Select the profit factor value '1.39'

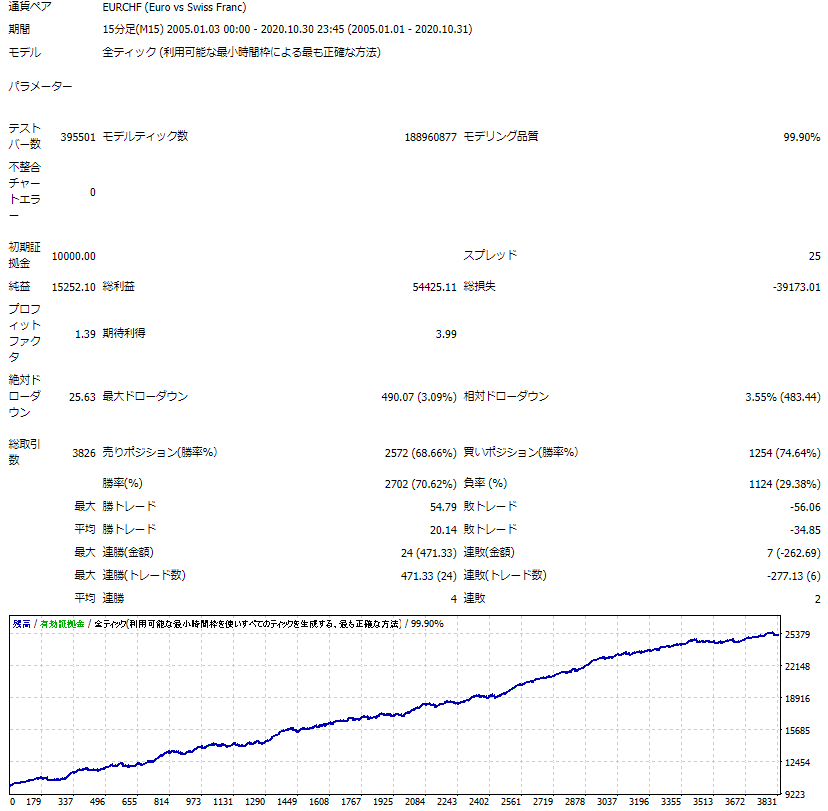tap(85, 334)
